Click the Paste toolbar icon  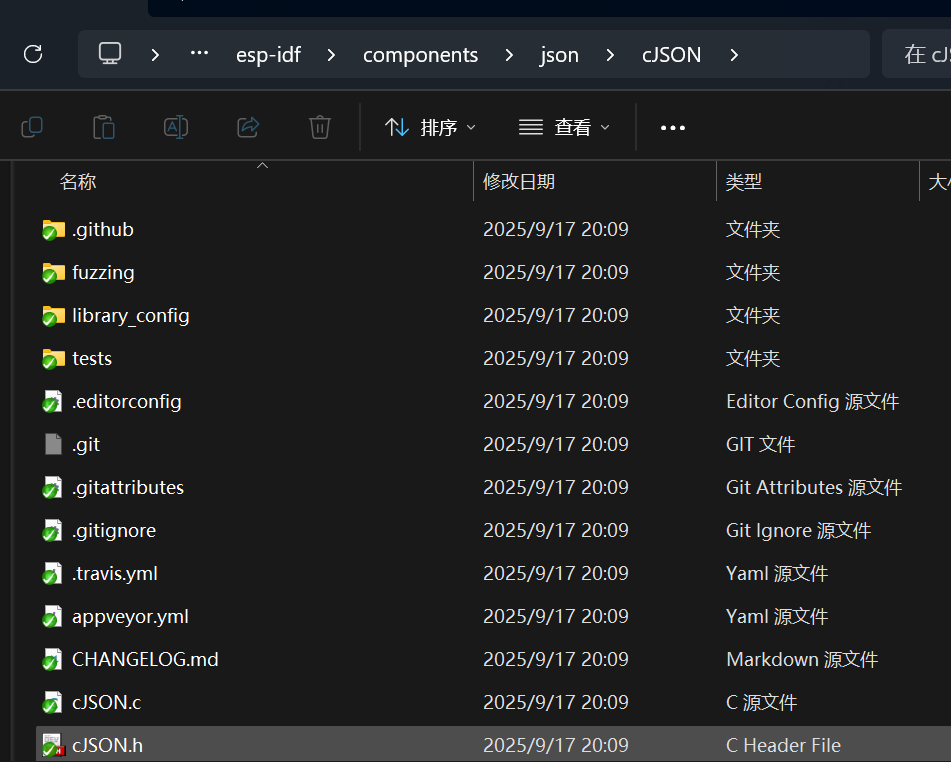[x=104, y=127]
